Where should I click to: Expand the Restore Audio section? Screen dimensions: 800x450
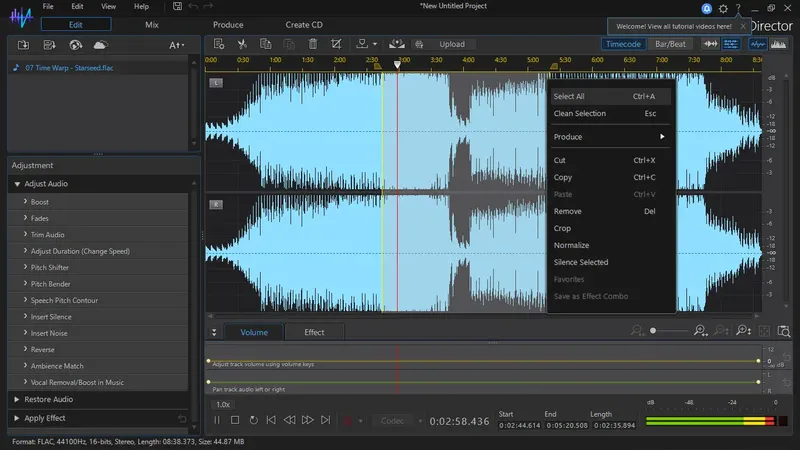(45, 399)
